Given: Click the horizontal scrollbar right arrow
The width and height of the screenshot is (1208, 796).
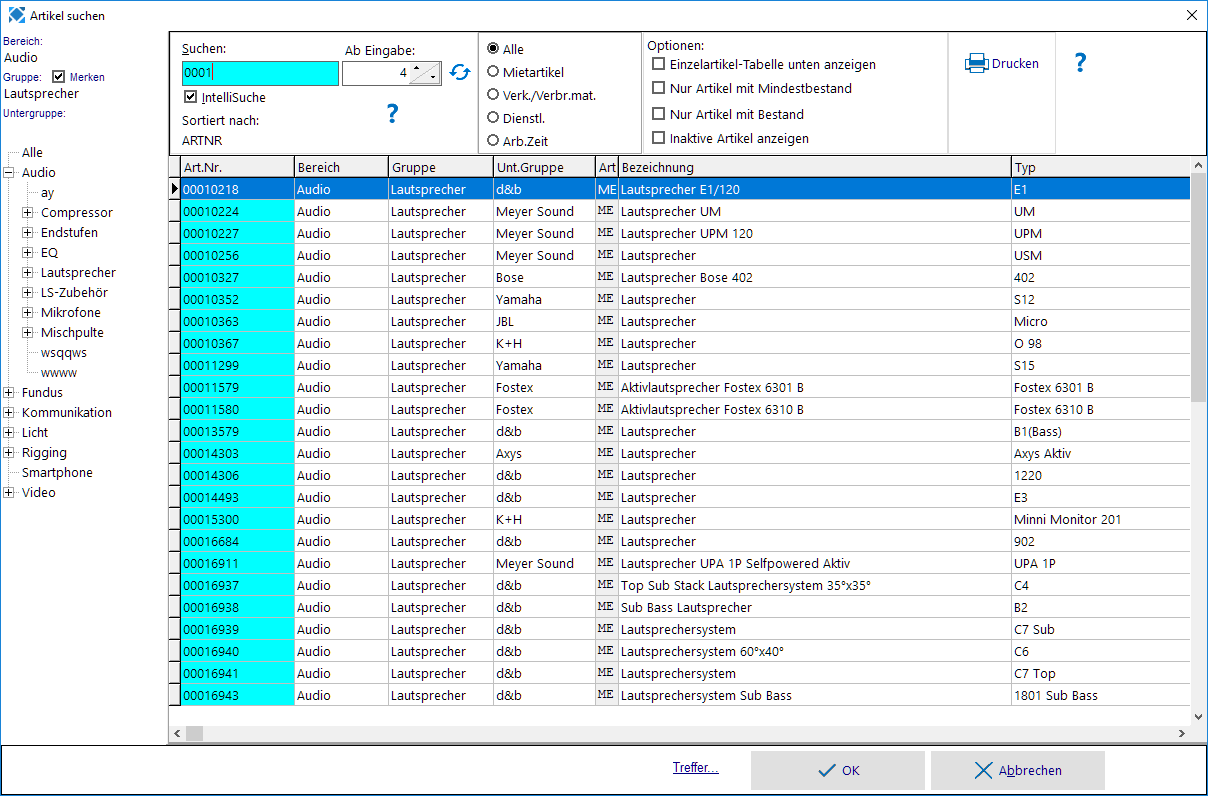Looking at the screenshot, I should pyautogui.click(x=1182, y=734).
